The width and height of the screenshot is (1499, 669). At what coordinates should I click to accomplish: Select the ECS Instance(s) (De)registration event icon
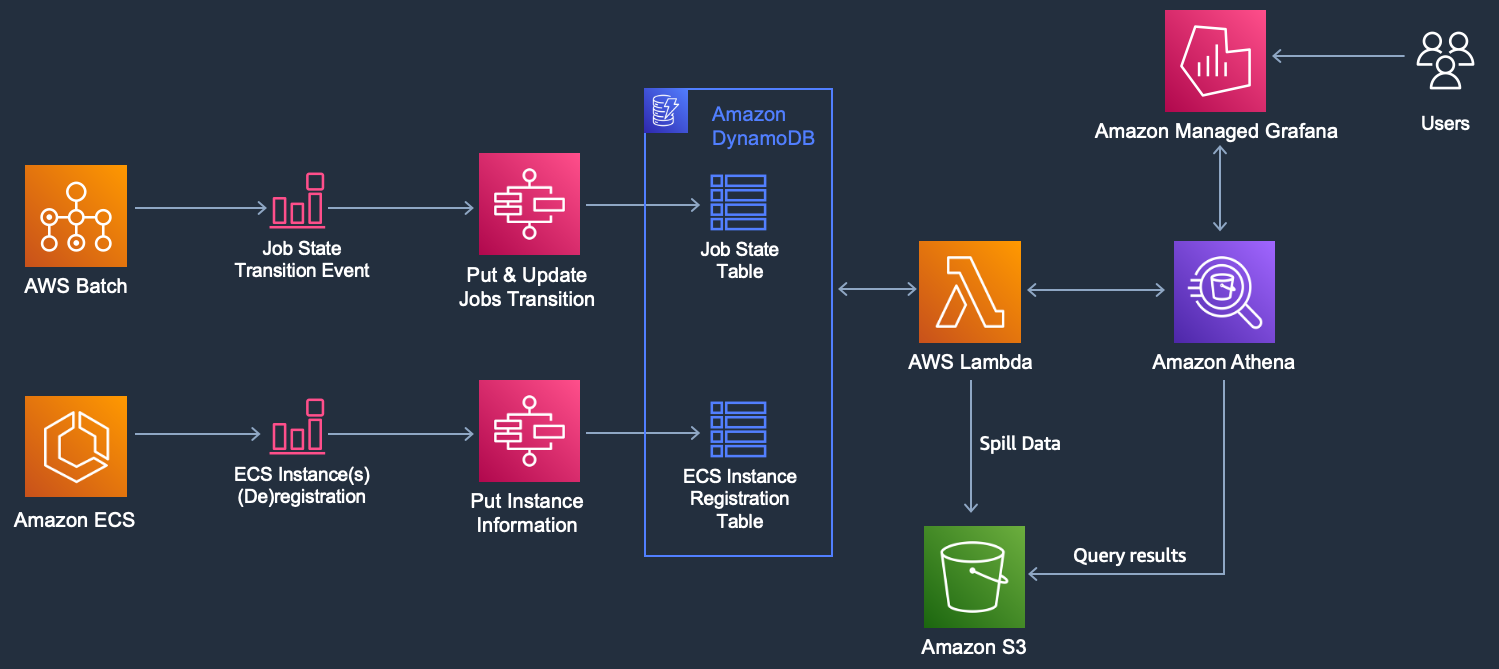coord(298,425)
